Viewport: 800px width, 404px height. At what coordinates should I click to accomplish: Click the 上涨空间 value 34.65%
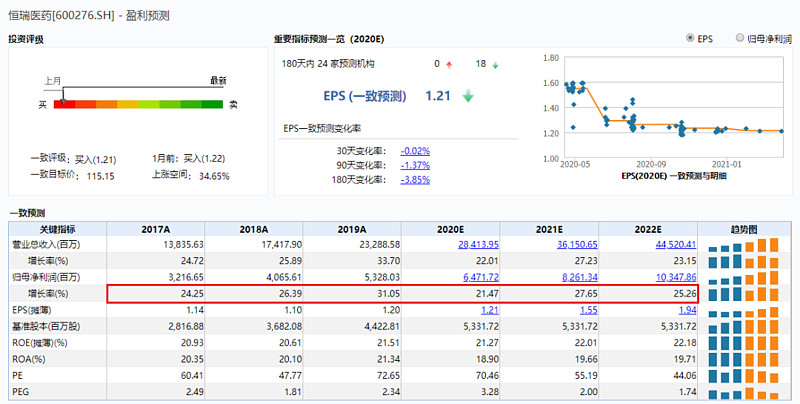[214, 176]
